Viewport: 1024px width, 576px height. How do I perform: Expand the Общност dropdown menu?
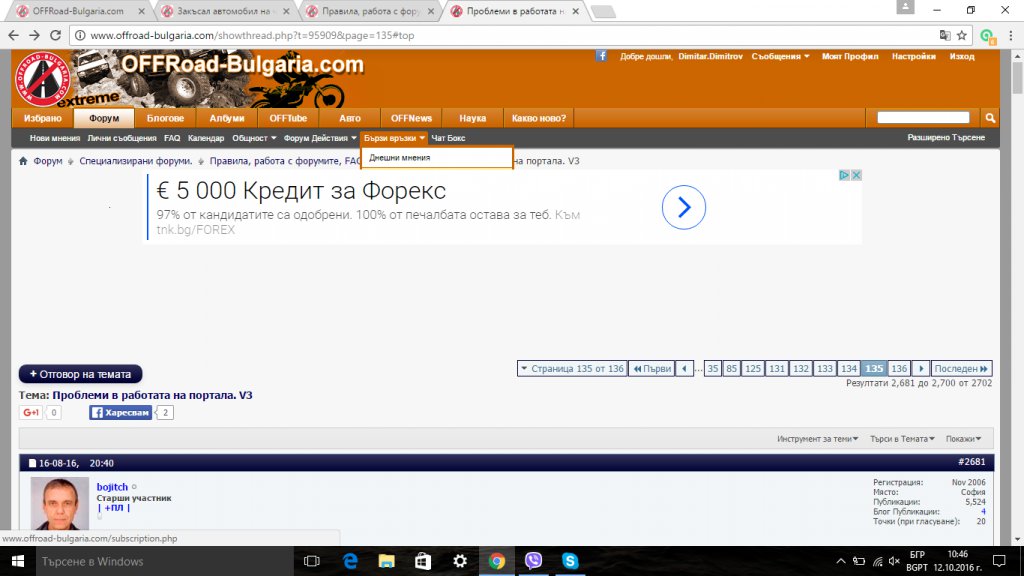(254, 138)
